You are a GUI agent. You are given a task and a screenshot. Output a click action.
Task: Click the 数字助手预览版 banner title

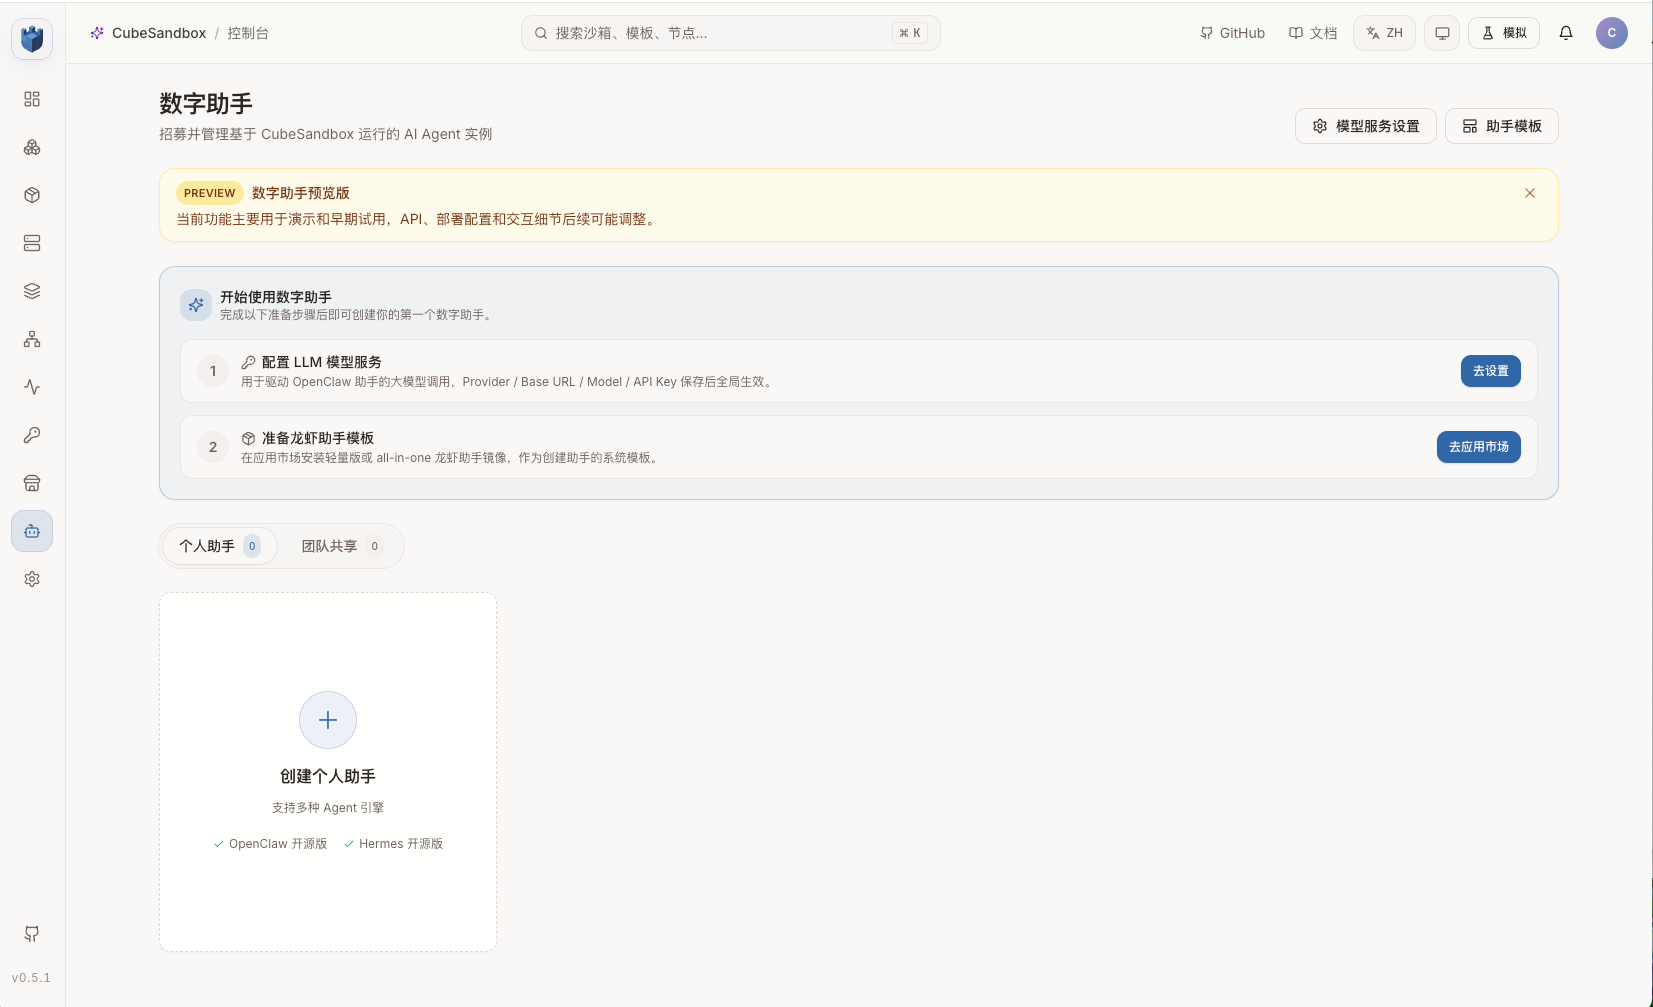point(301,193)
